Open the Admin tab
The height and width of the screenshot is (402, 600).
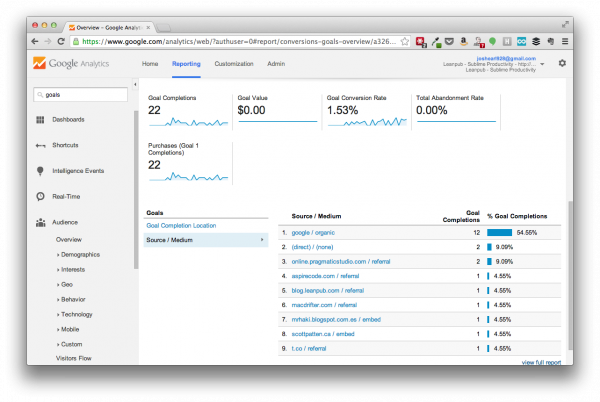click(x=276, y=64)
